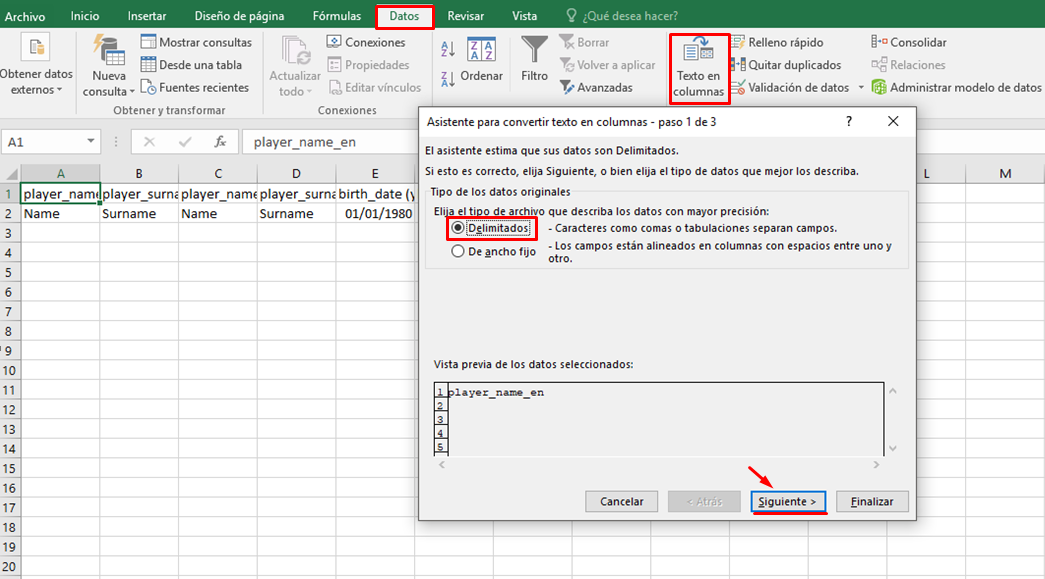The width and height of the screenshot is (1045, 579).
Task: Click the disabled Atrás button
Action: coord(704,502)
